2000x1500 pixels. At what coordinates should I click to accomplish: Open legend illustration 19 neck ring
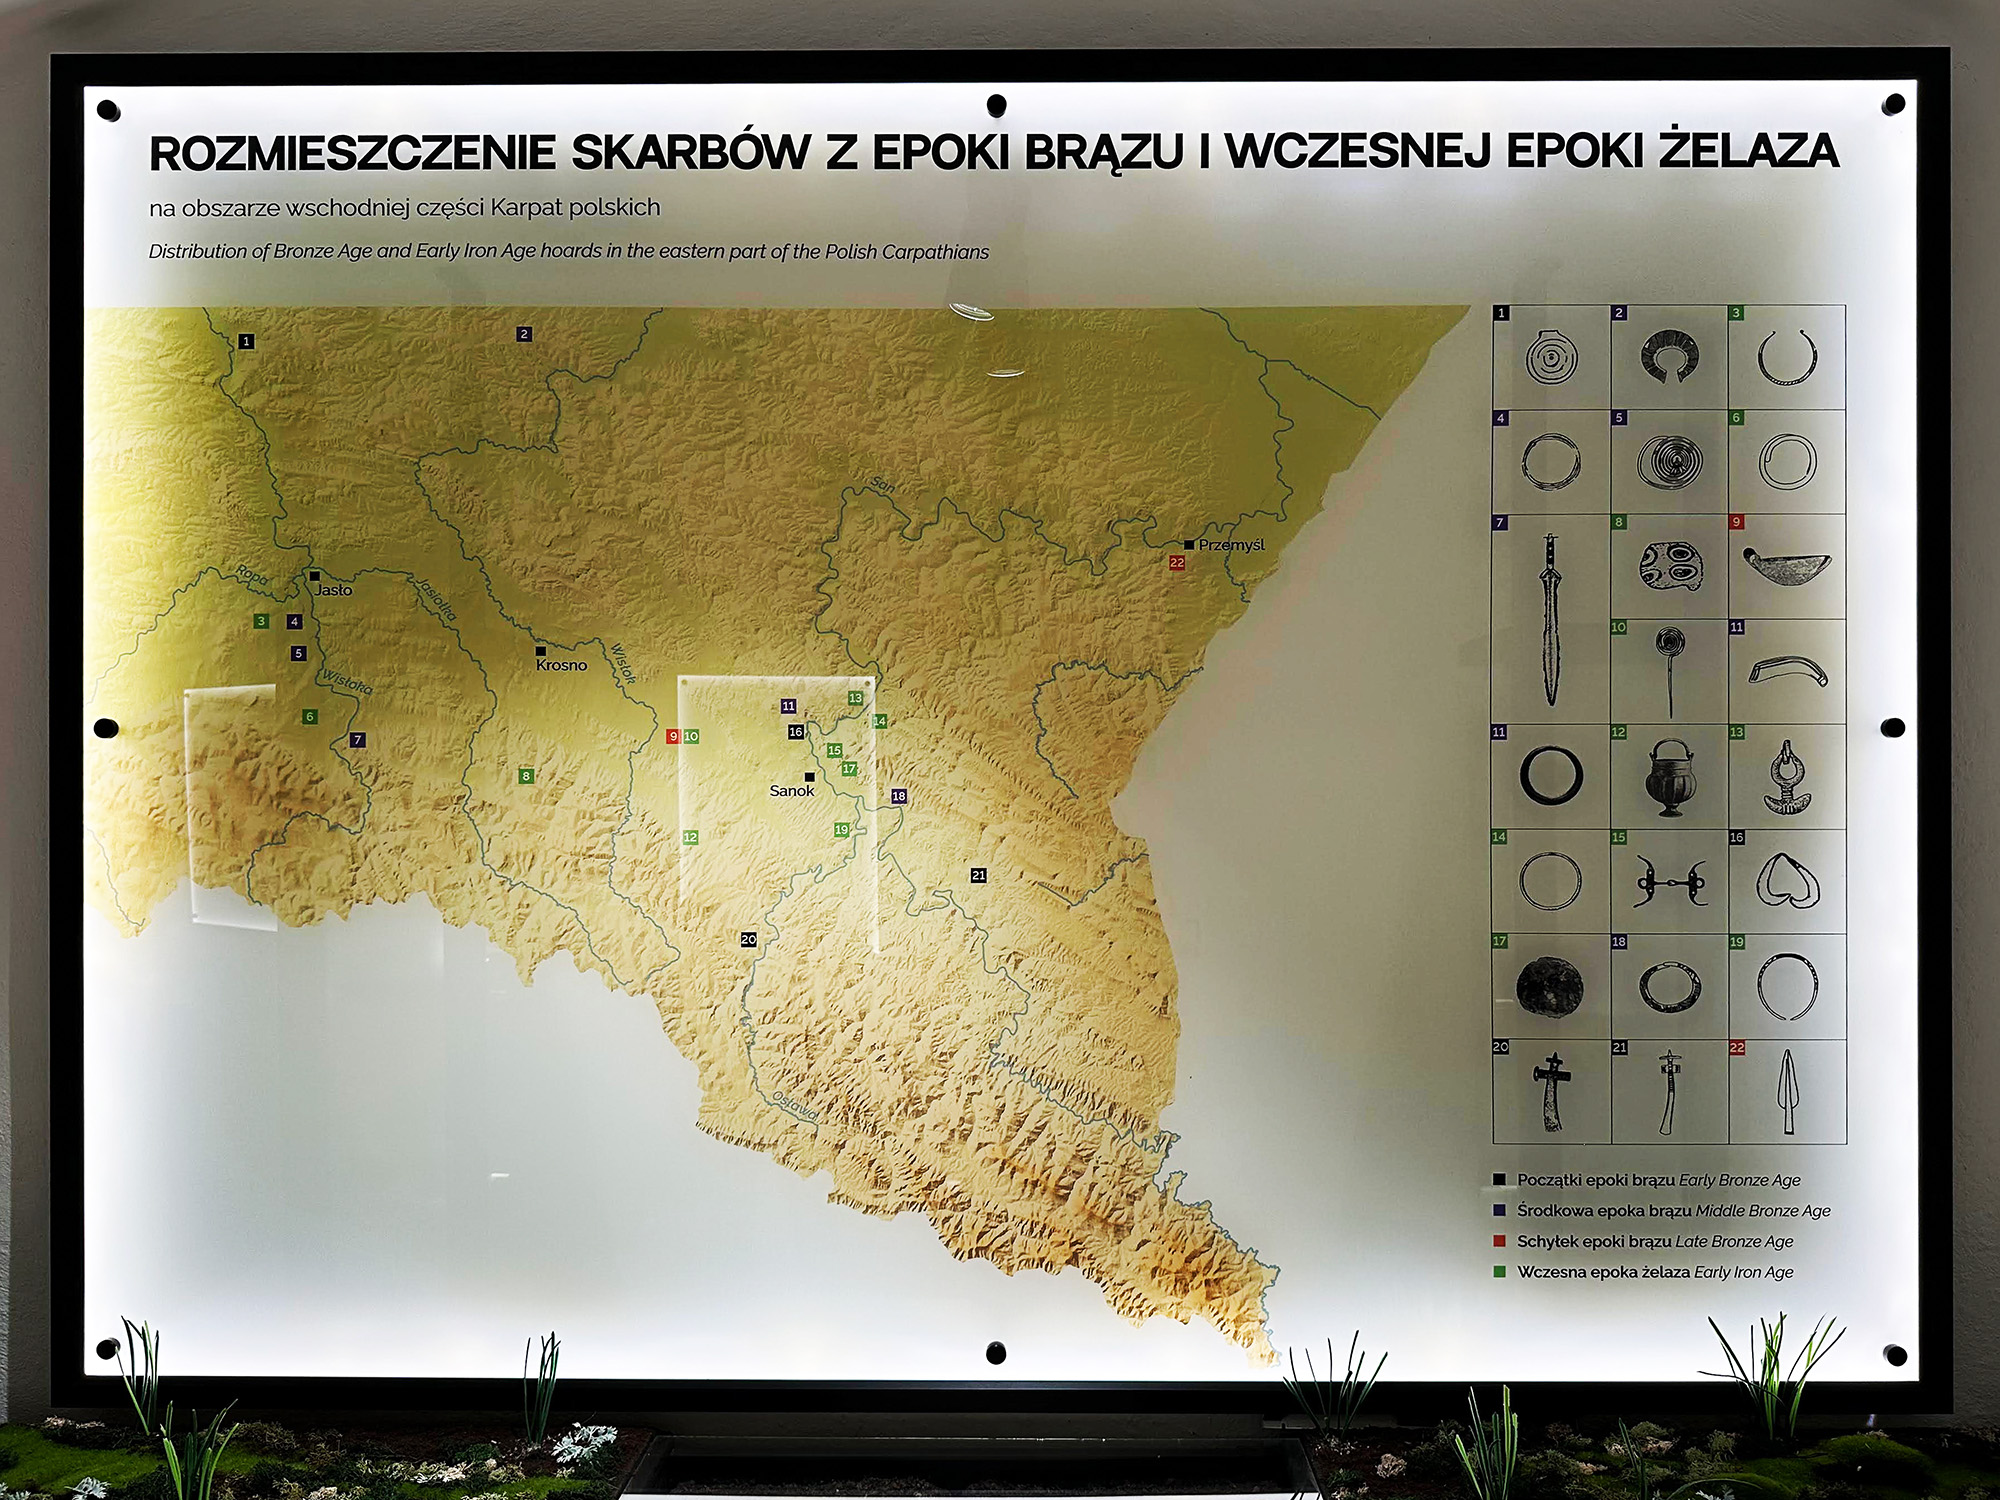pos(1787,987)
